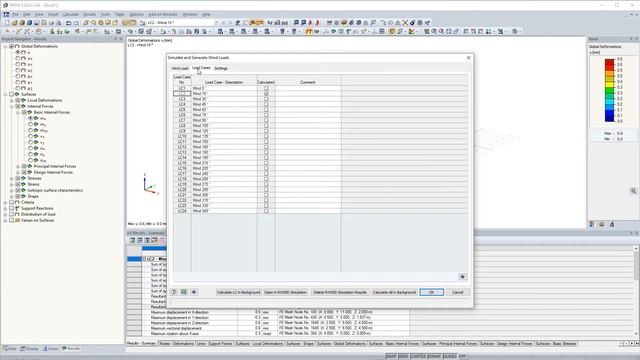640x360 pixels.
Task: Click first icon in Results table toolbar
Action: coord(132,240)
